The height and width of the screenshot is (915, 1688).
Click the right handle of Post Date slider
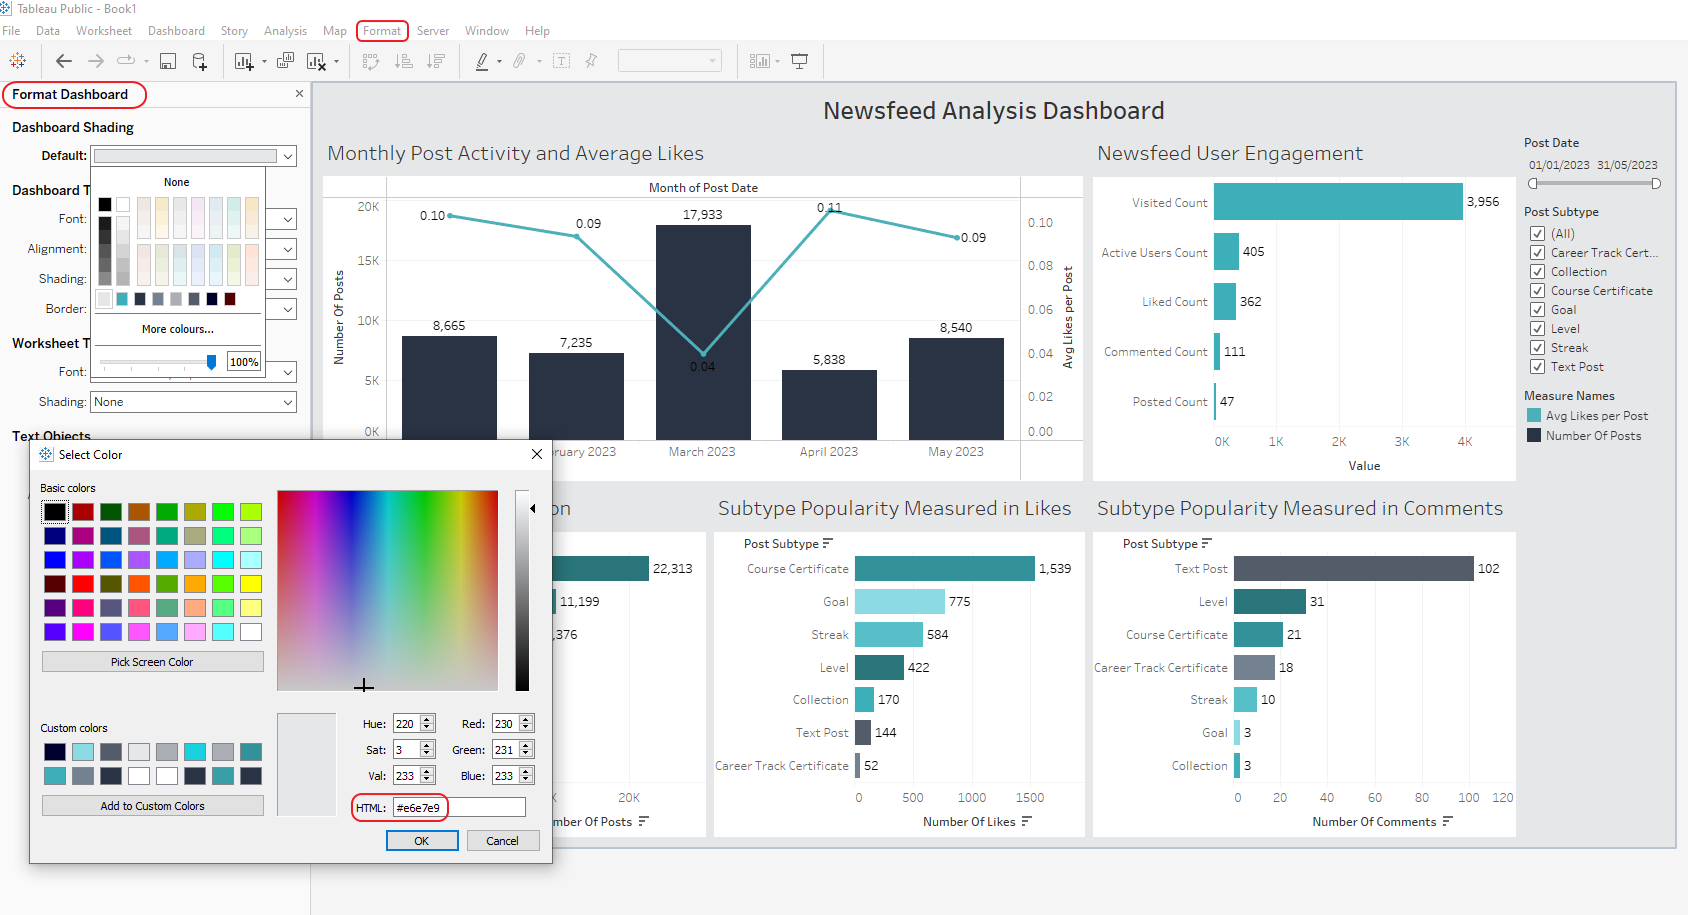(x=1656, y=183)
